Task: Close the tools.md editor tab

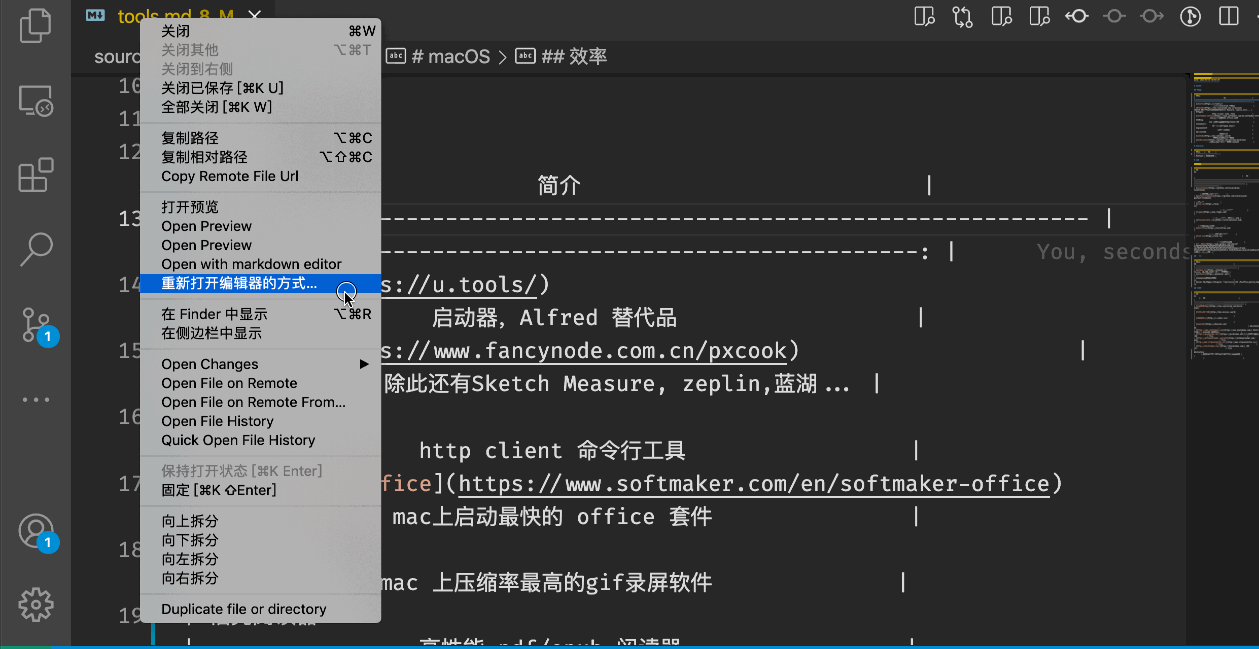Action: tap(254, 16)
